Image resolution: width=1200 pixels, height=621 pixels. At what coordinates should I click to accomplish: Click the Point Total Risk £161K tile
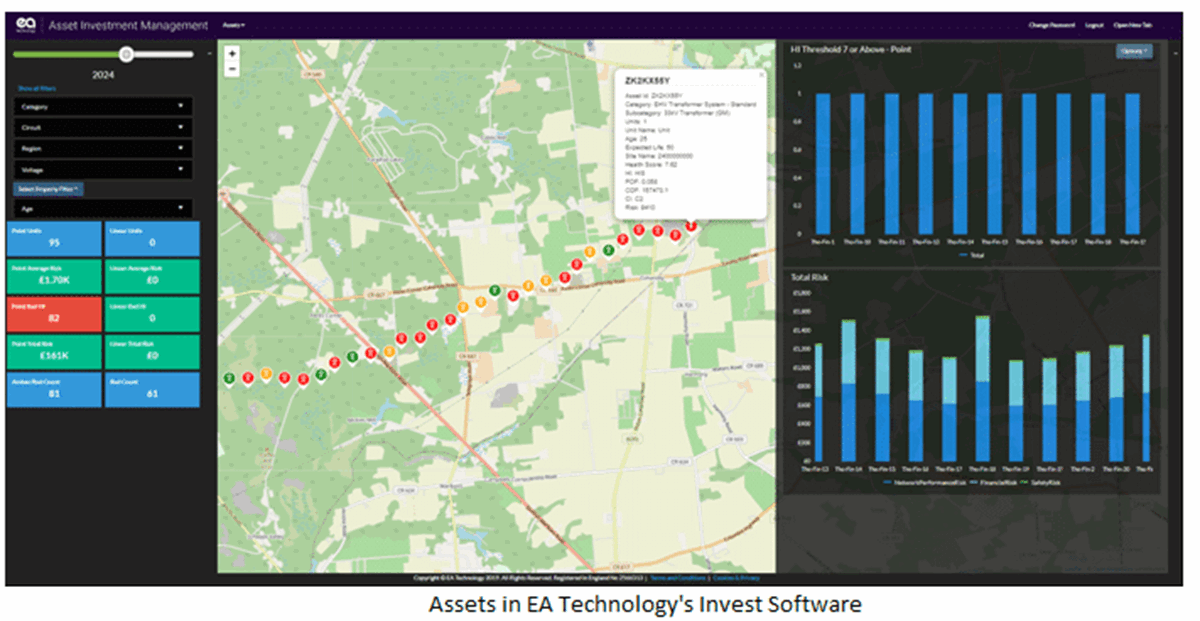pyautogui.click(x=54, y=351)
